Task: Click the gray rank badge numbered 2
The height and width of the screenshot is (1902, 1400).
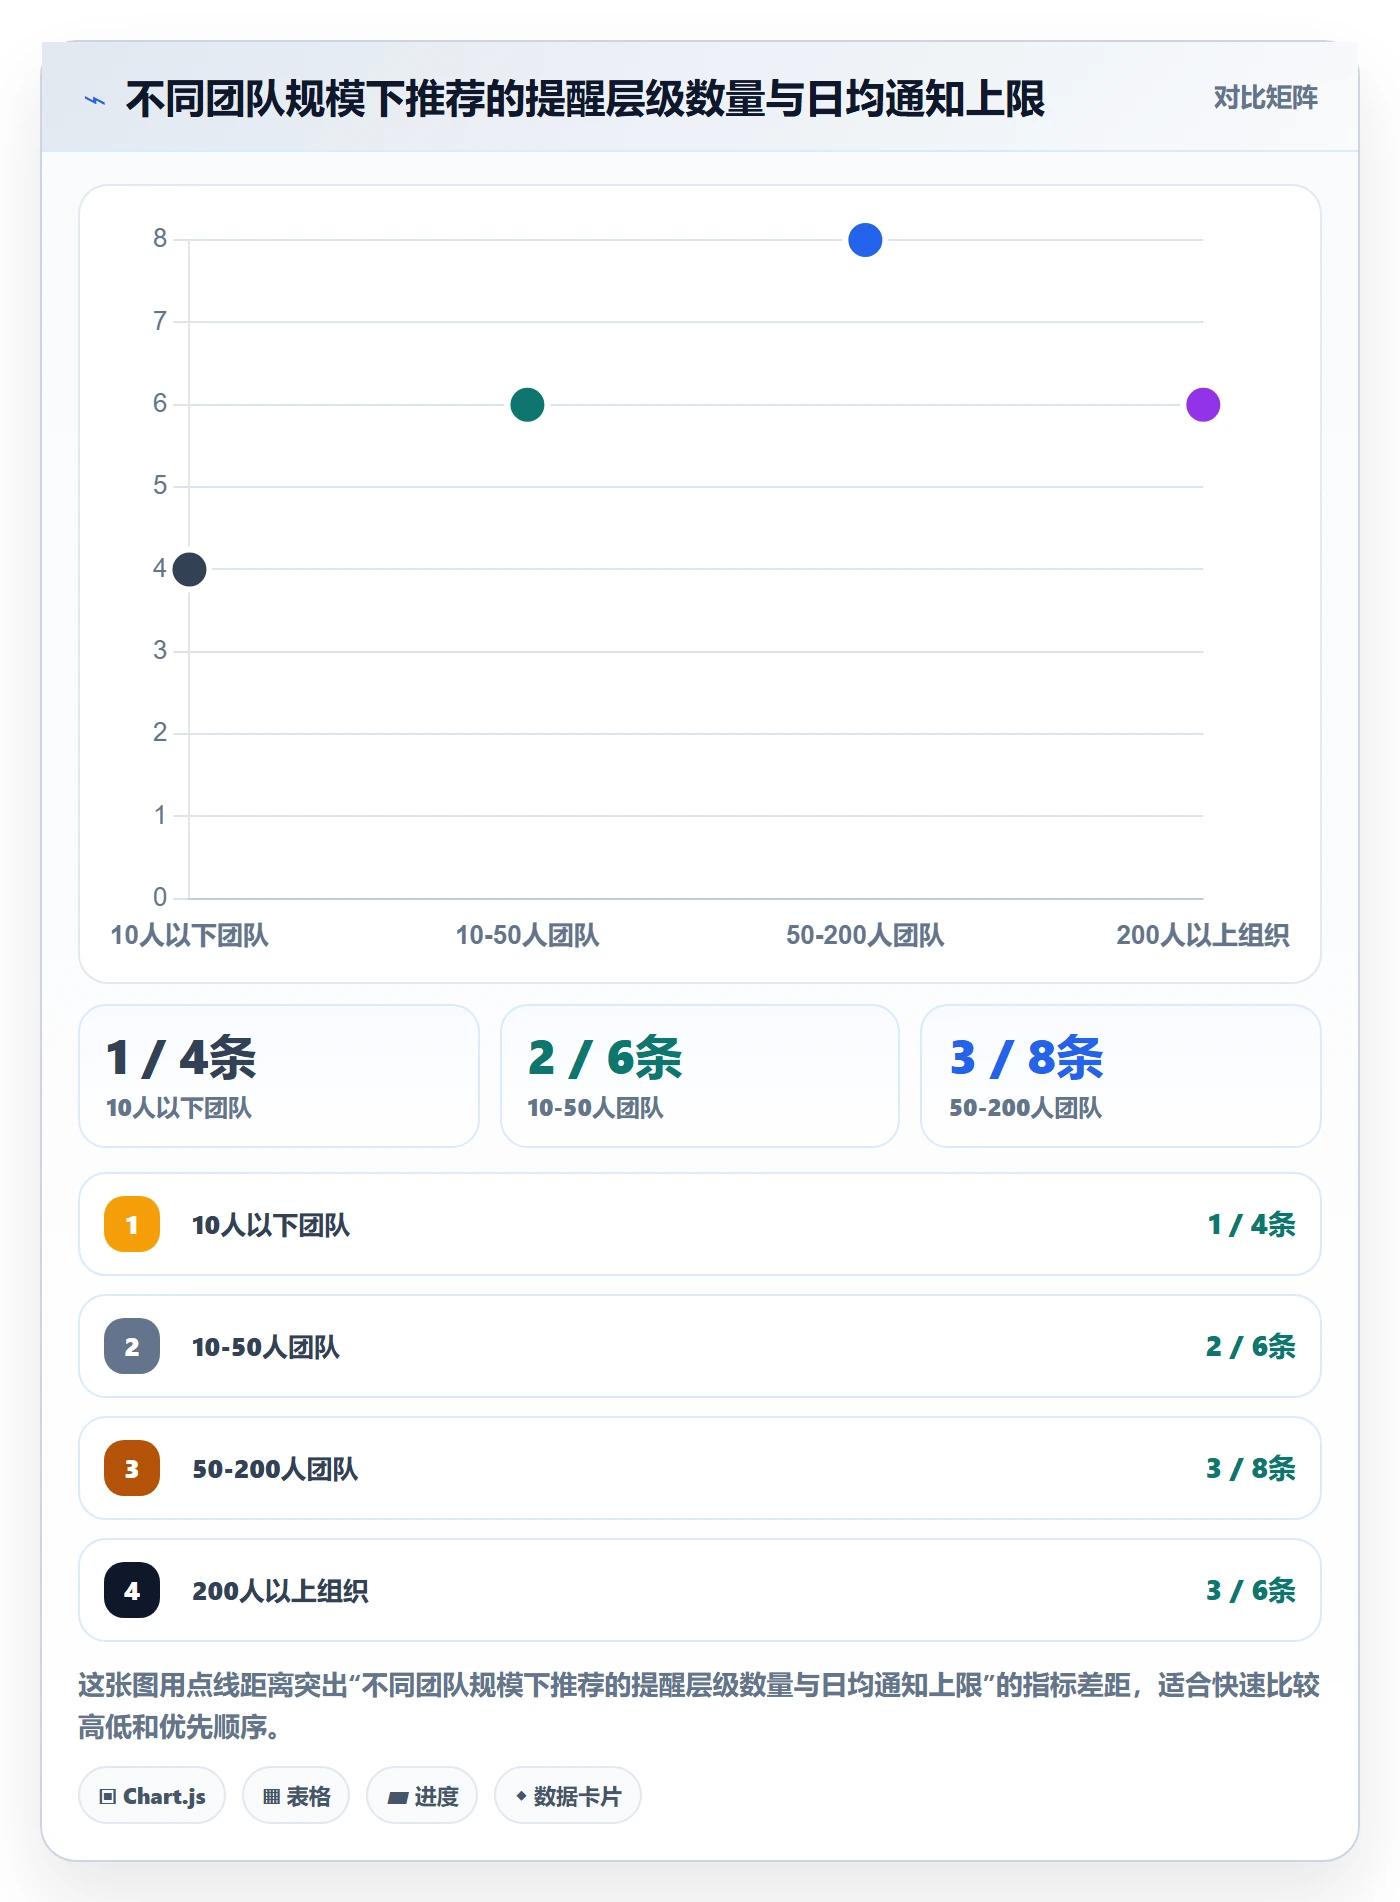Action: [x=132, y=1346]
